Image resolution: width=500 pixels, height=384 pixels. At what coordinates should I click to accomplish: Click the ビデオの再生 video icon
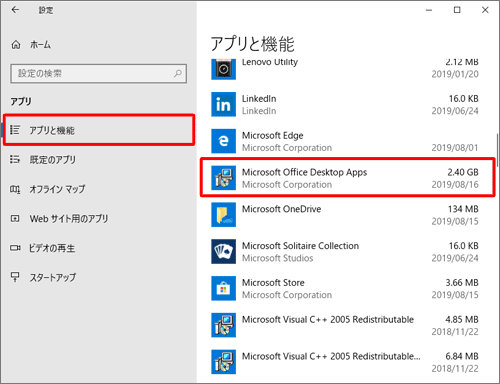(x=15, y=248)
